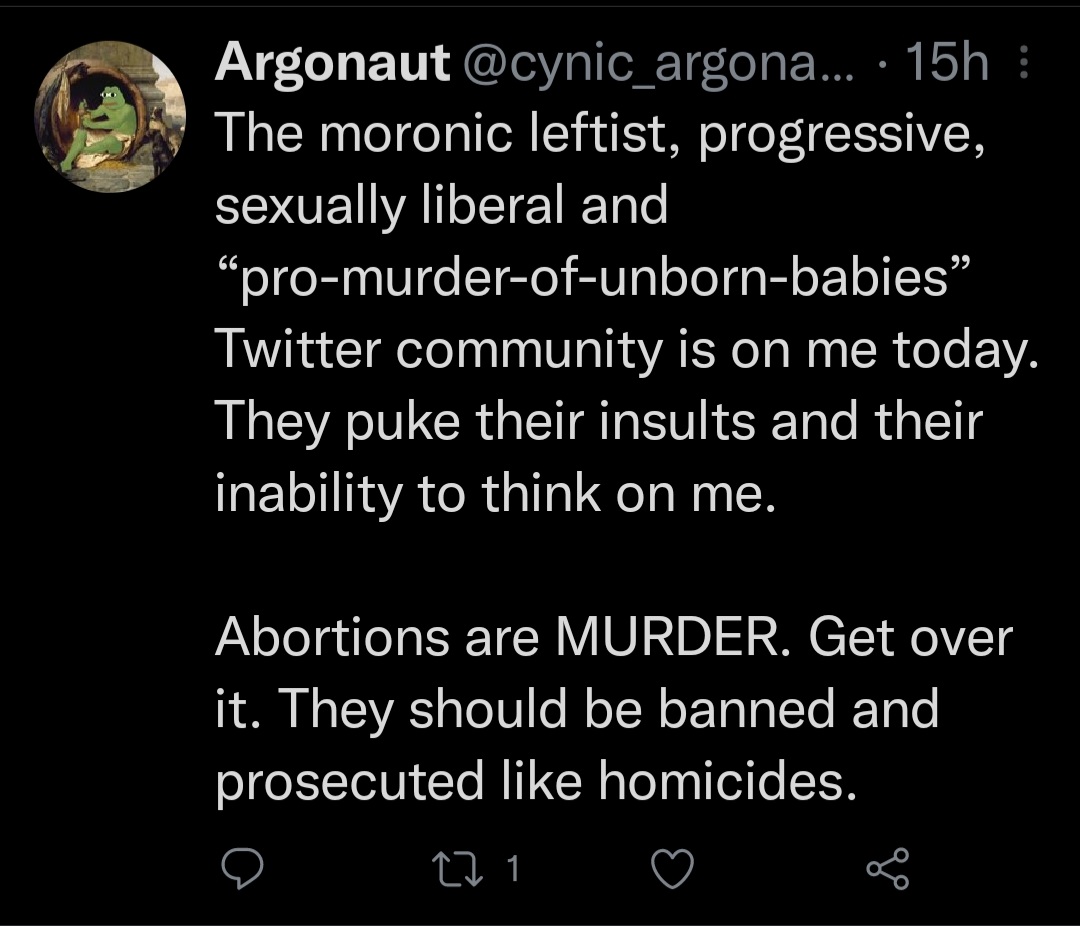Open the Argonaut display name profile
Viewport: 1080px width, 926px height.
tap(333, 63)
